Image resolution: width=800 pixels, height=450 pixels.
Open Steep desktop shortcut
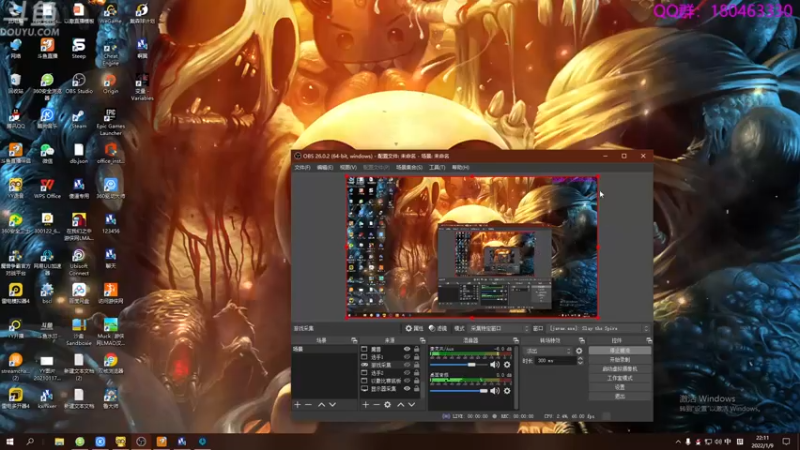(x=79, y=48)
